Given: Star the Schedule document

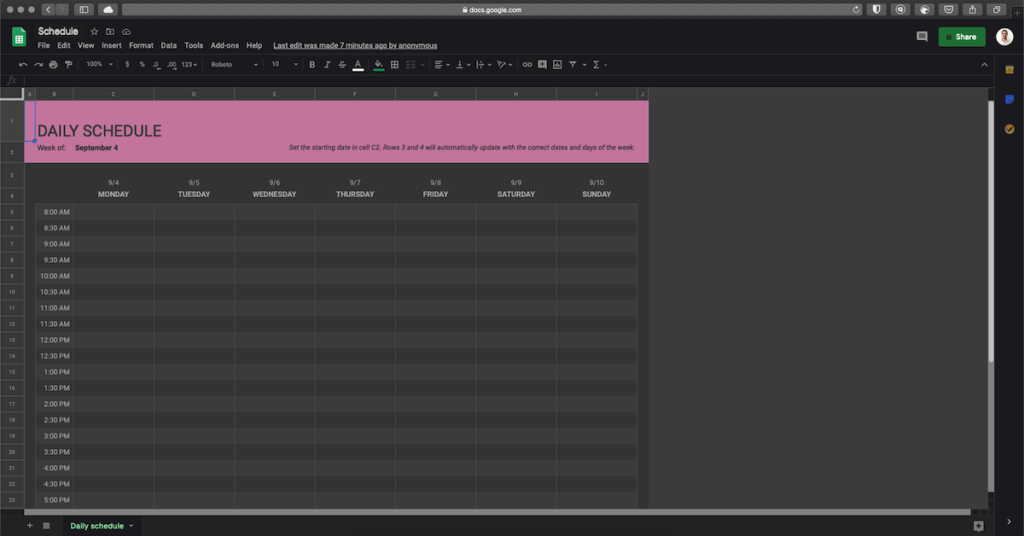Looking at the screenshot, I should [x=94, y=31].
